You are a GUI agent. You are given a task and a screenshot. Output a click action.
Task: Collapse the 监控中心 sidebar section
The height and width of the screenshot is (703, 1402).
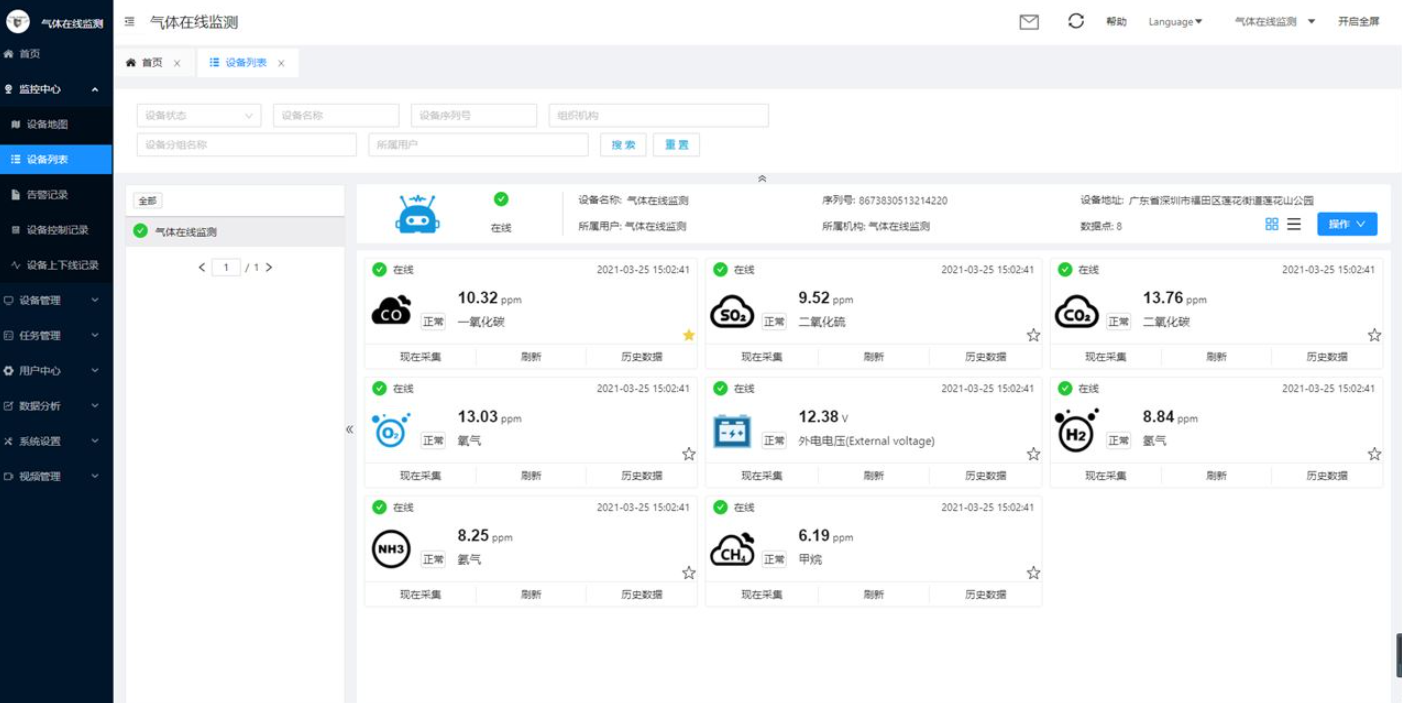56,89
